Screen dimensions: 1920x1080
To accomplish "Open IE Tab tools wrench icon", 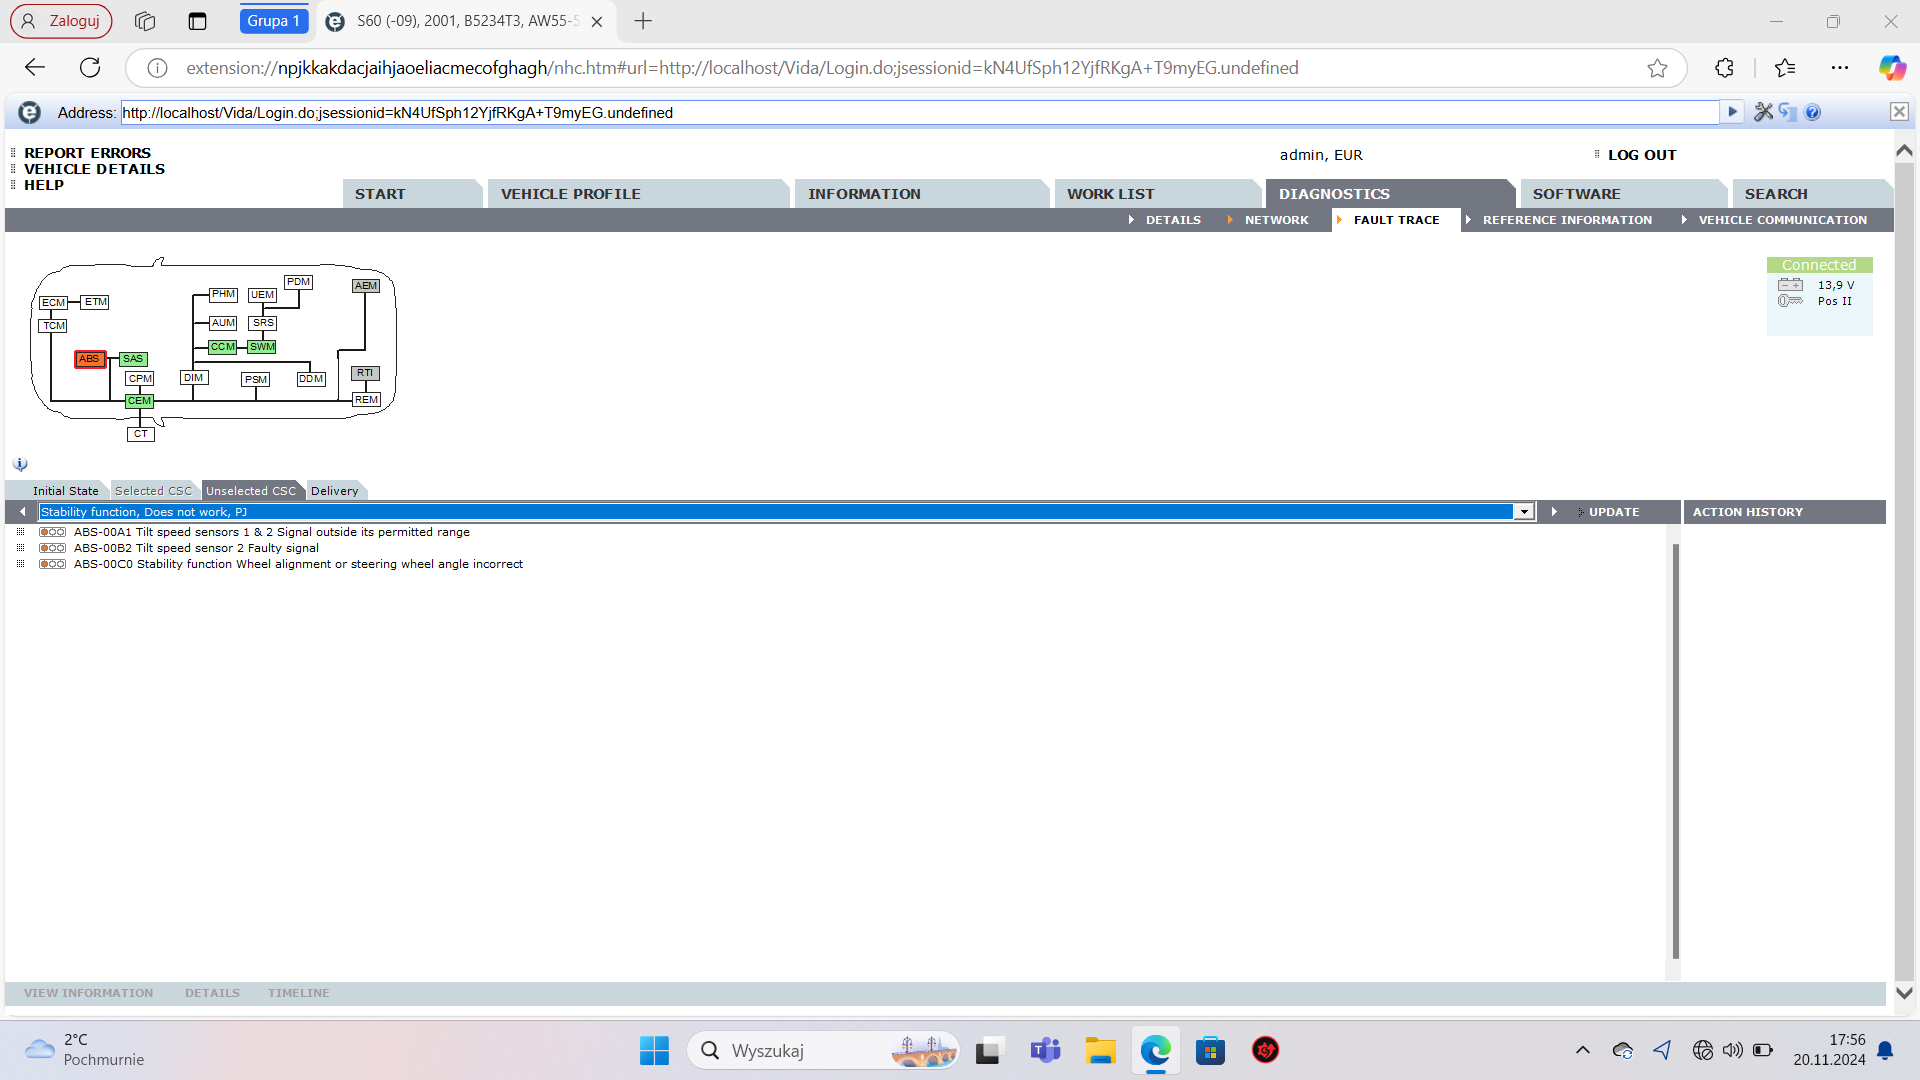I will 1763,112.
